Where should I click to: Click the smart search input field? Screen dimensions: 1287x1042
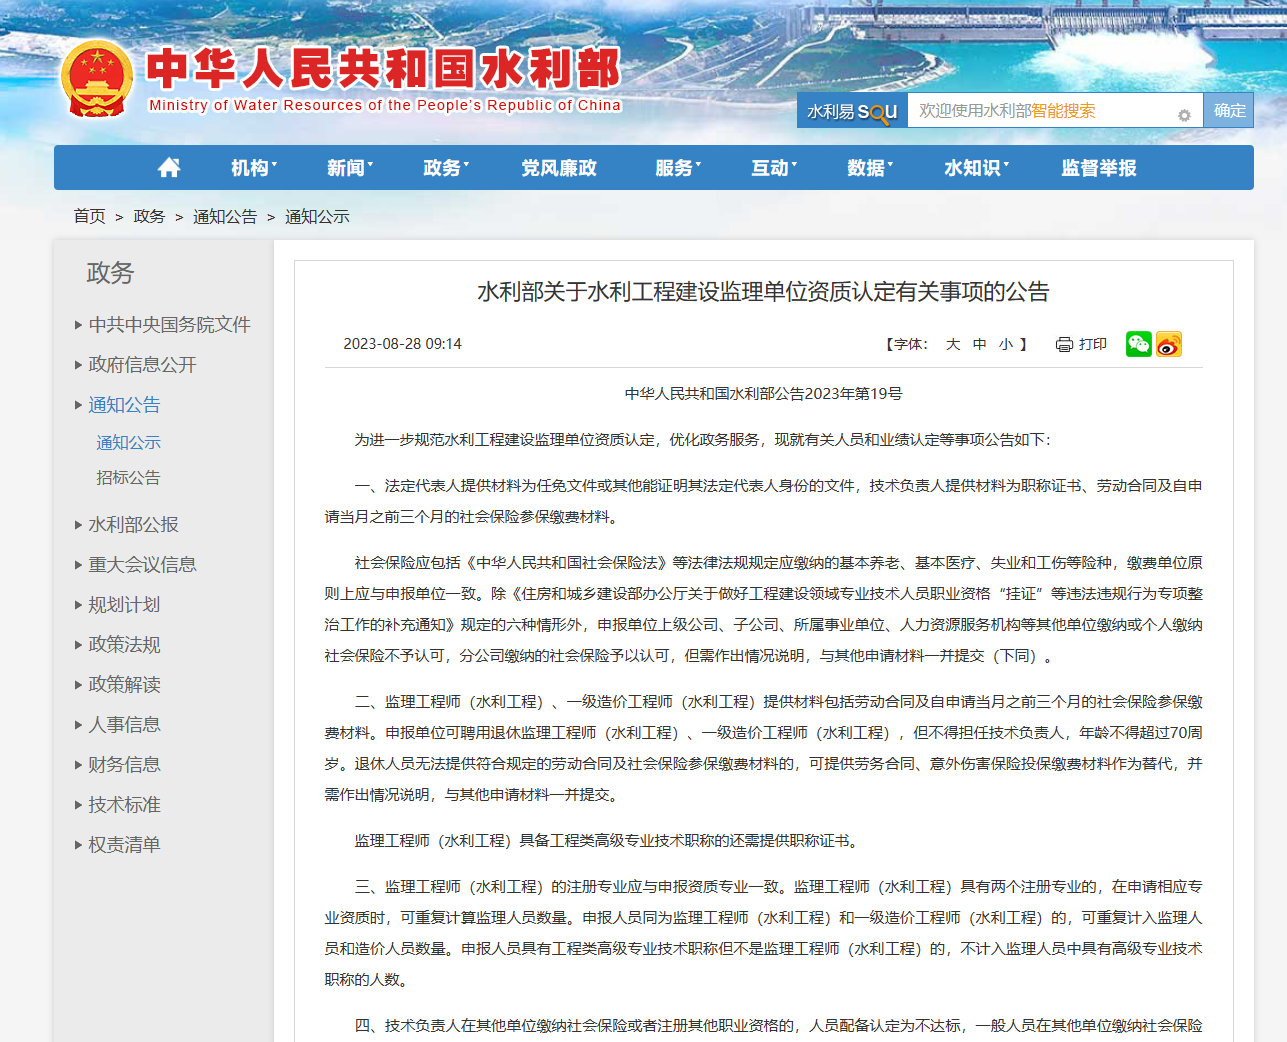click(x=1040, y=111)
